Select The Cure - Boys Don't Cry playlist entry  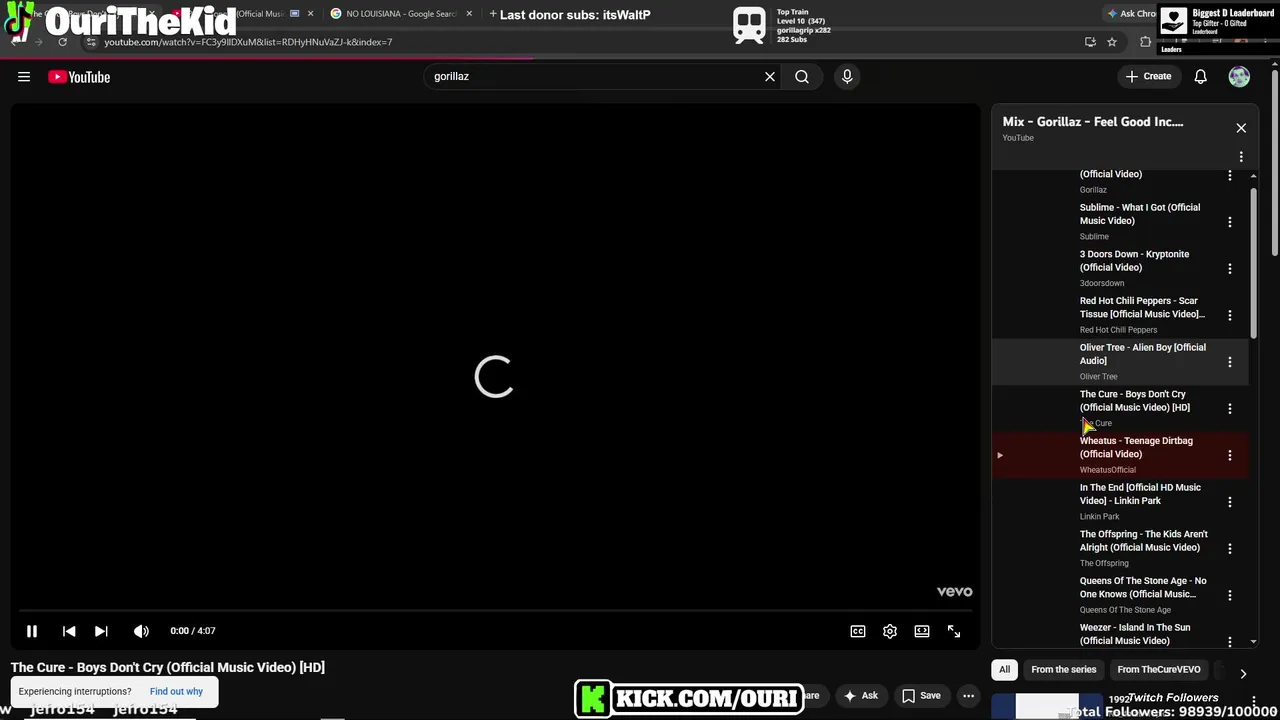click(x=1120, y=408)
